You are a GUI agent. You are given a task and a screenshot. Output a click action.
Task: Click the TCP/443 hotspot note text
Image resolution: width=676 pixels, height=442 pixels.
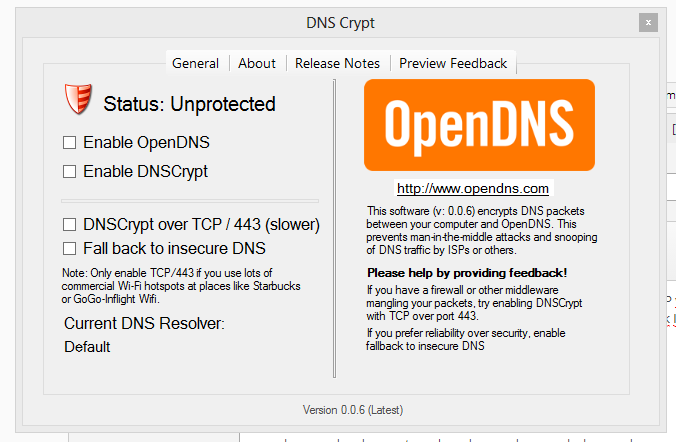click(x=166, y=286)
